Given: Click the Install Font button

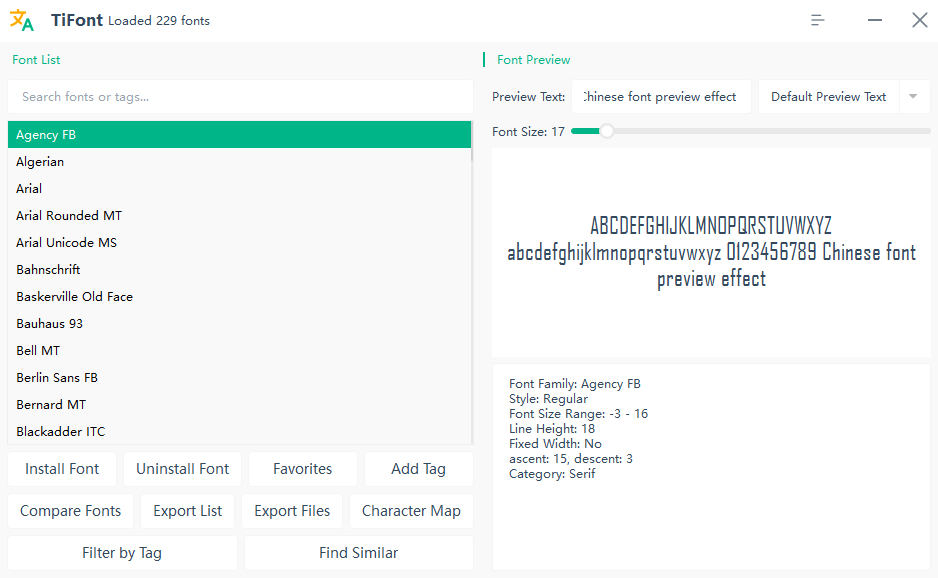Looking at the screenshot, I should [x=61, y=468].
